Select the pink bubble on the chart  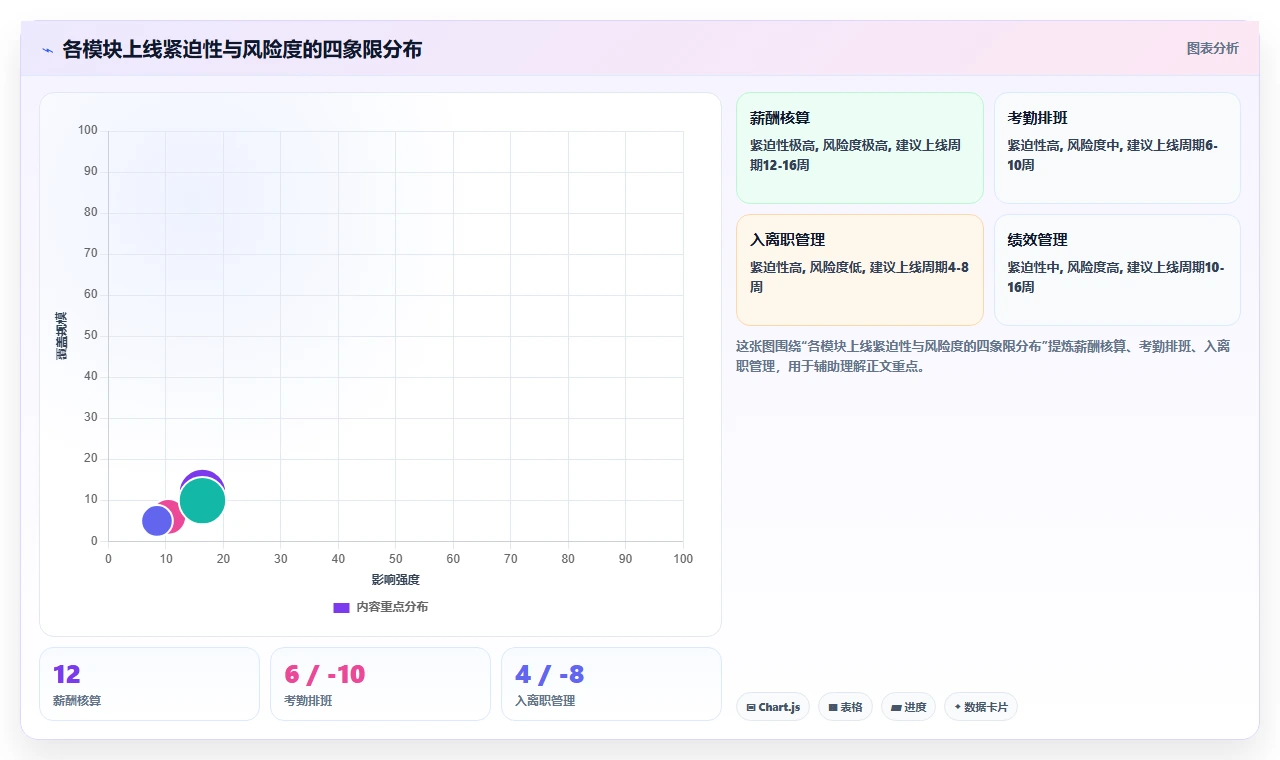pyautogui.click(x=176, y=517)
